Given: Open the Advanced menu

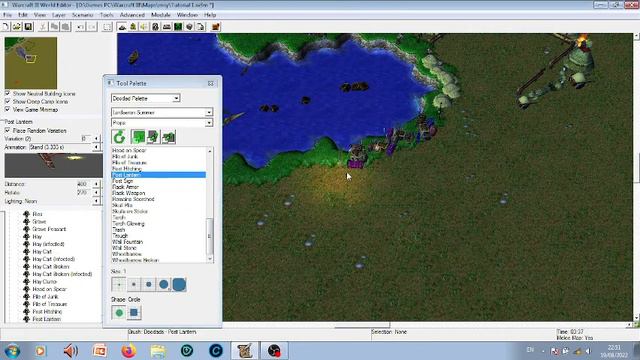Looking at the screenshot, I should coord(132,15).
